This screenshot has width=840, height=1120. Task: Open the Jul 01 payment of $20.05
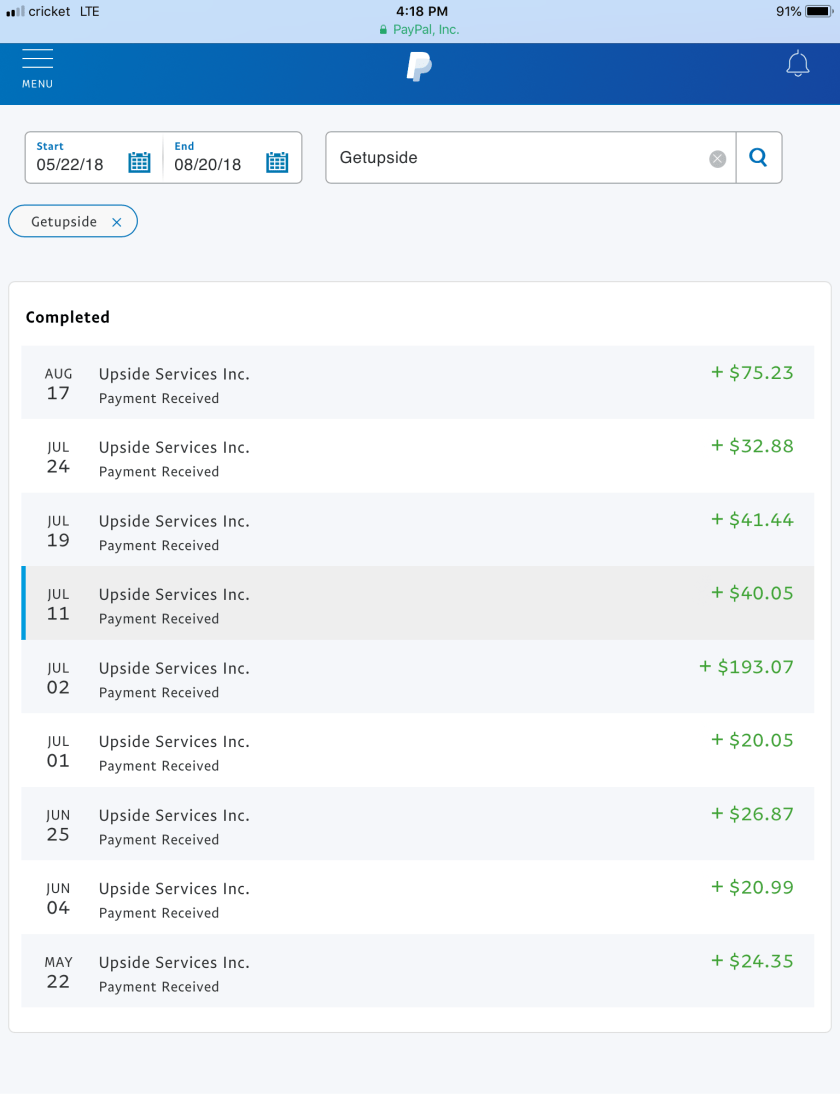[417, 751]
